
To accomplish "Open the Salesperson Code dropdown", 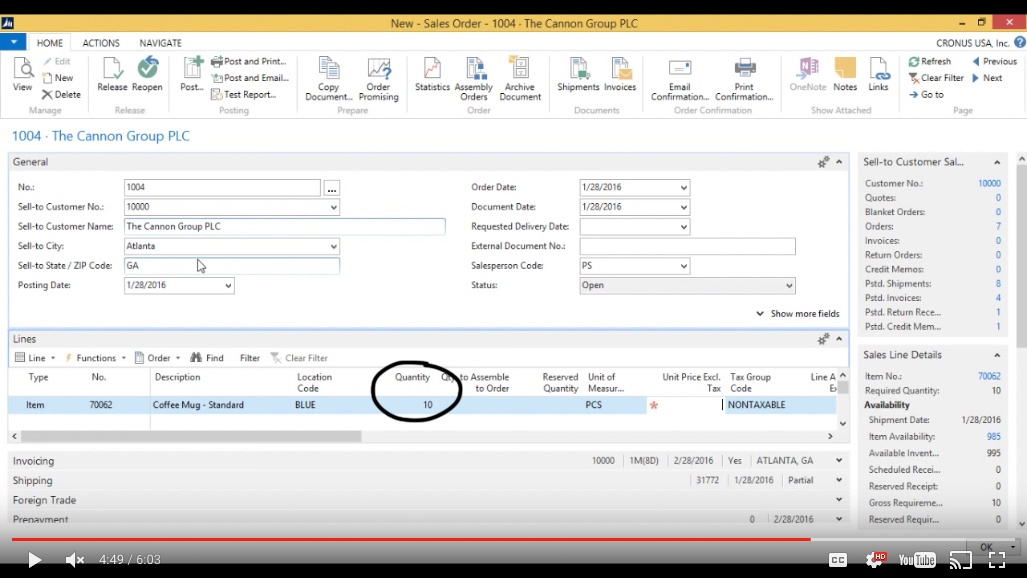I will (684, 266).
